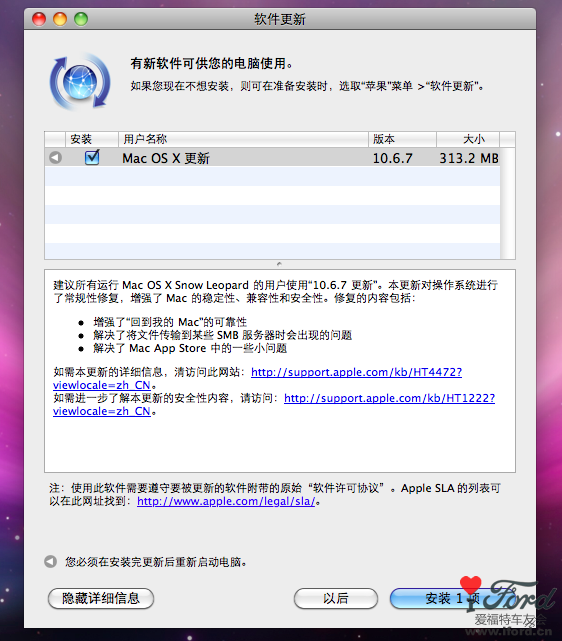Sort by the 用户名称 column header
The image size is (562, 641).
click(243, 139)
